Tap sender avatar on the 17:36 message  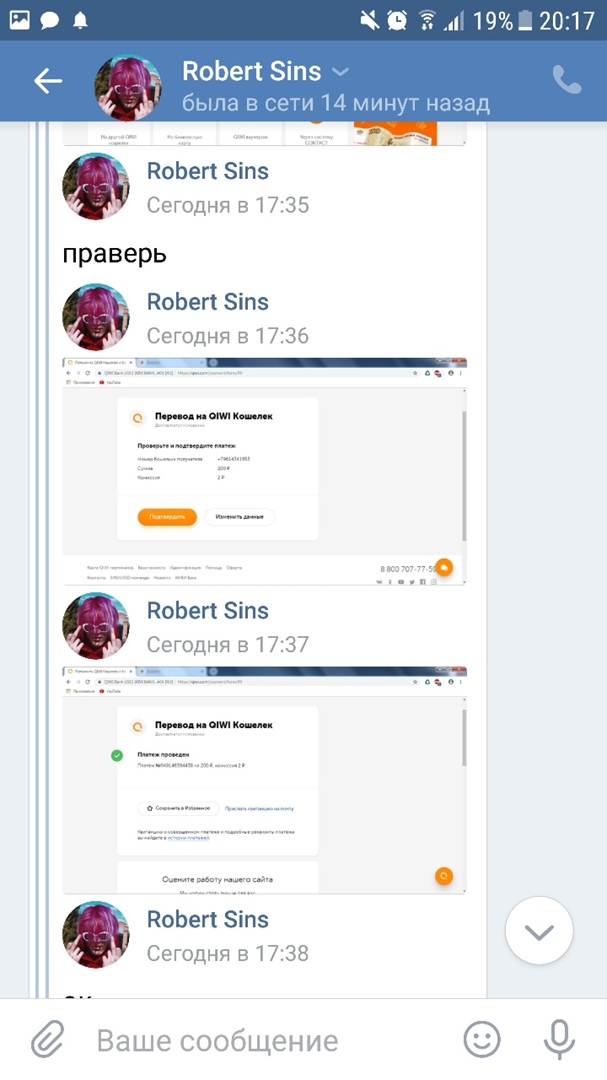(95, 317)
